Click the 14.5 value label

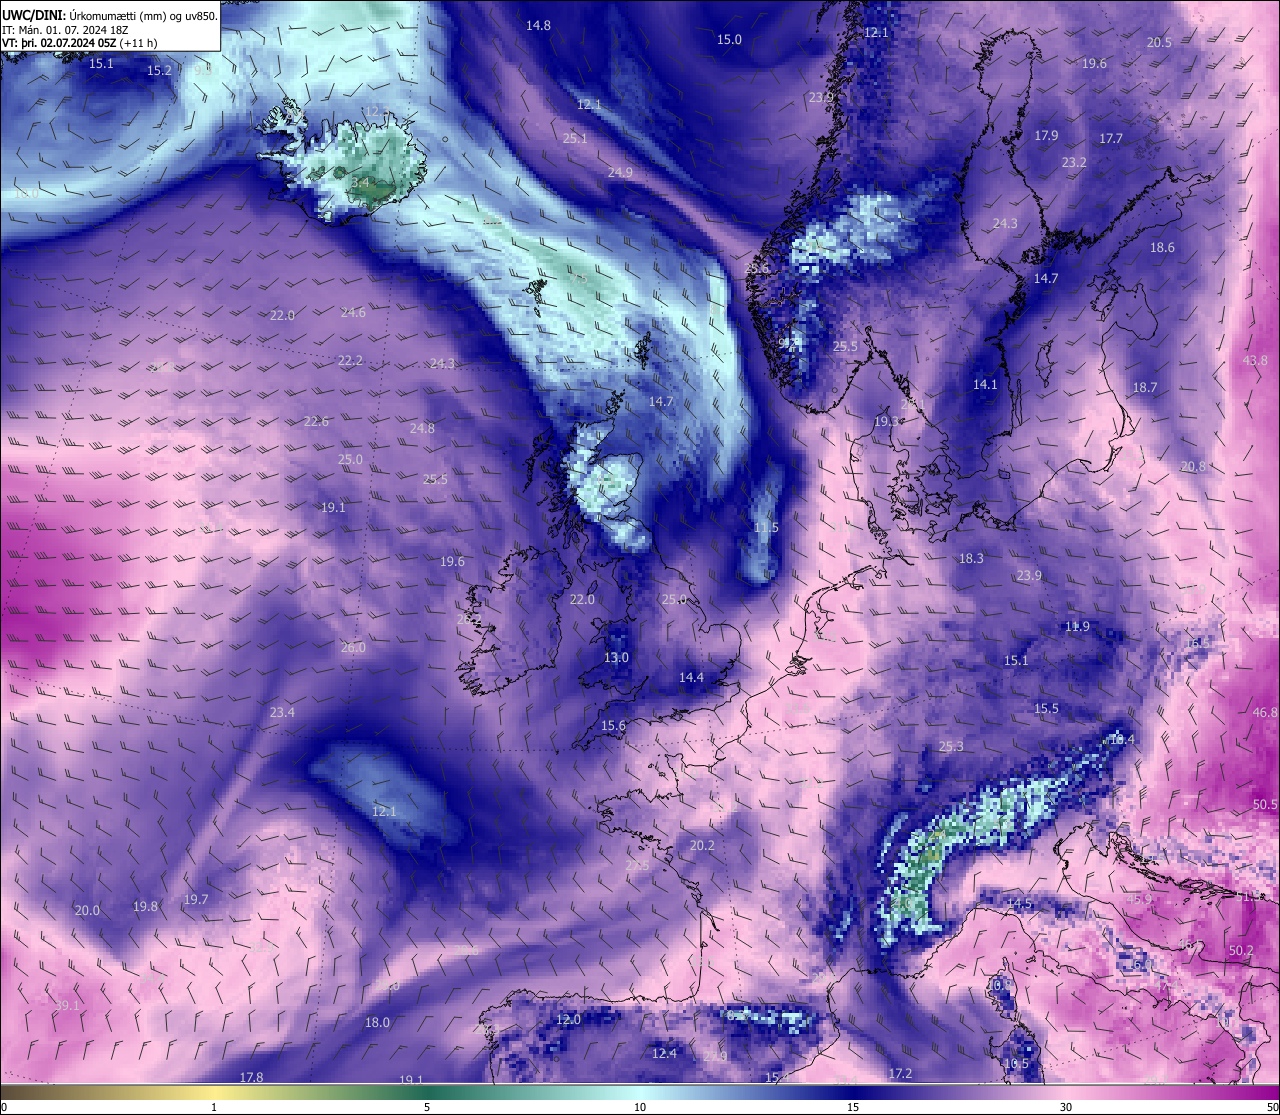pyautogui.click(x=1019, y=904)
